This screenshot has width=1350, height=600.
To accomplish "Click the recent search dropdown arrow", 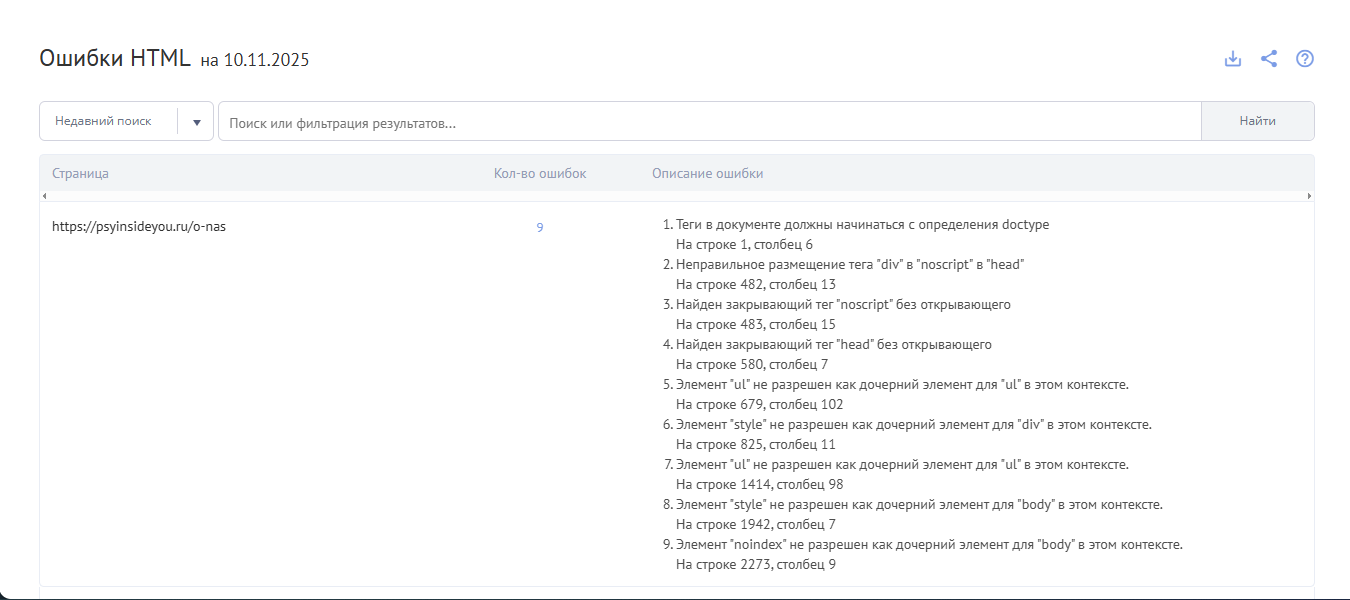I will coord(196,122).
